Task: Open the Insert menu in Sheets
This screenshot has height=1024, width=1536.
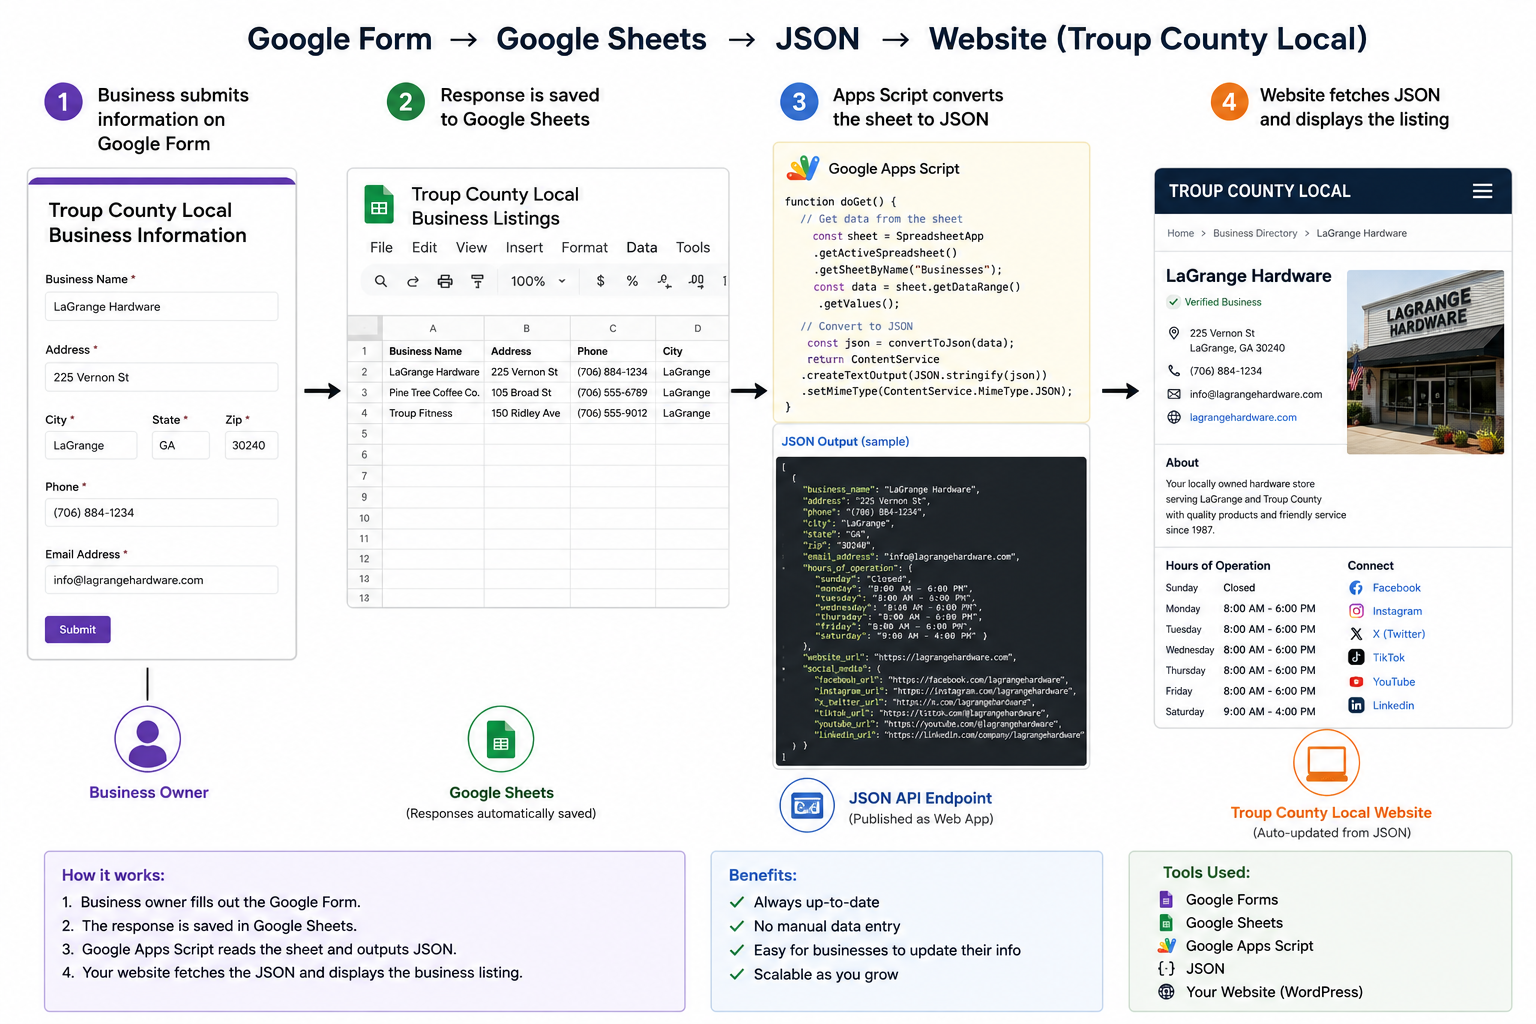Action: pyautogui.click(x=524, y=248)
